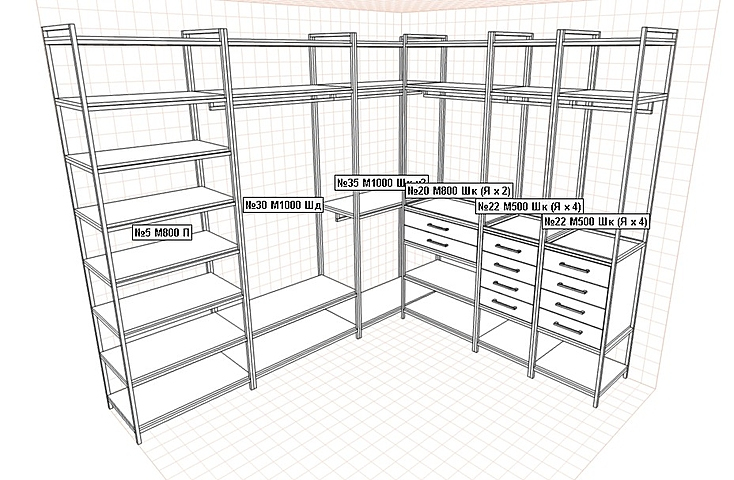Select the №30 M1000 Шд module label
This screenshot has height=480, width=734.
click(284, 205)
